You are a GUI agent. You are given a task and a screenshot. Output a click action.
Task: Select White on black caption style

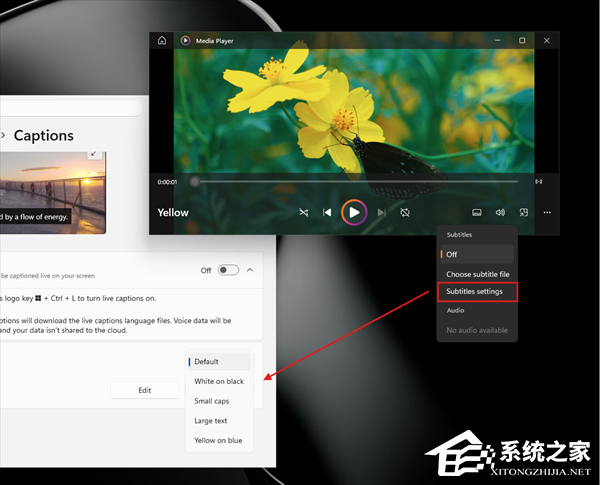pyautogui.click(x=220, y=381)
